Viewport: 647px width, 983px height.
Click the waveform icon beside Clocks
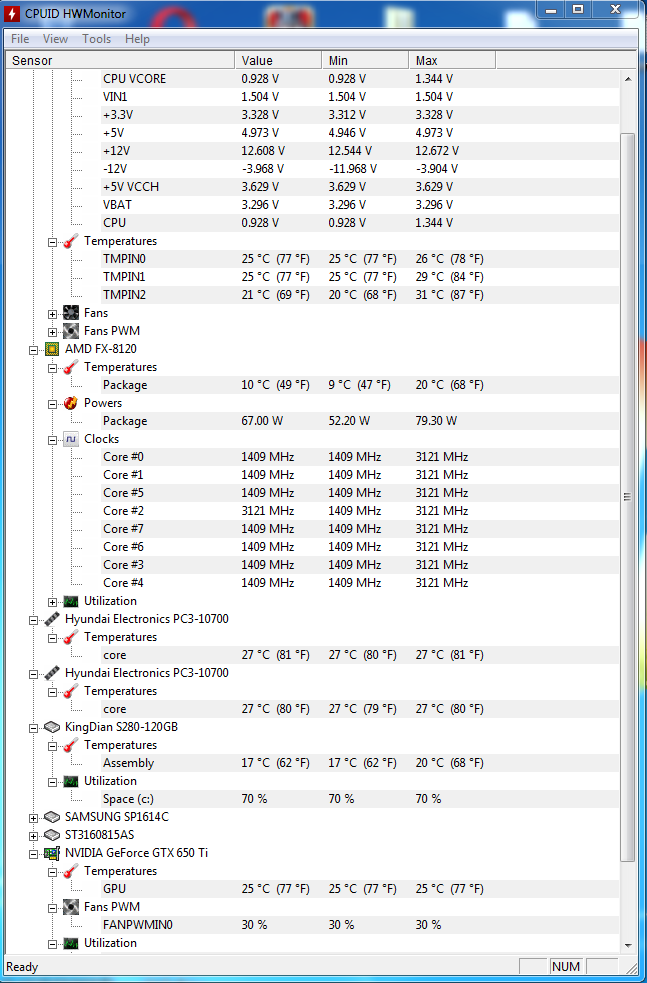(71, 439)
